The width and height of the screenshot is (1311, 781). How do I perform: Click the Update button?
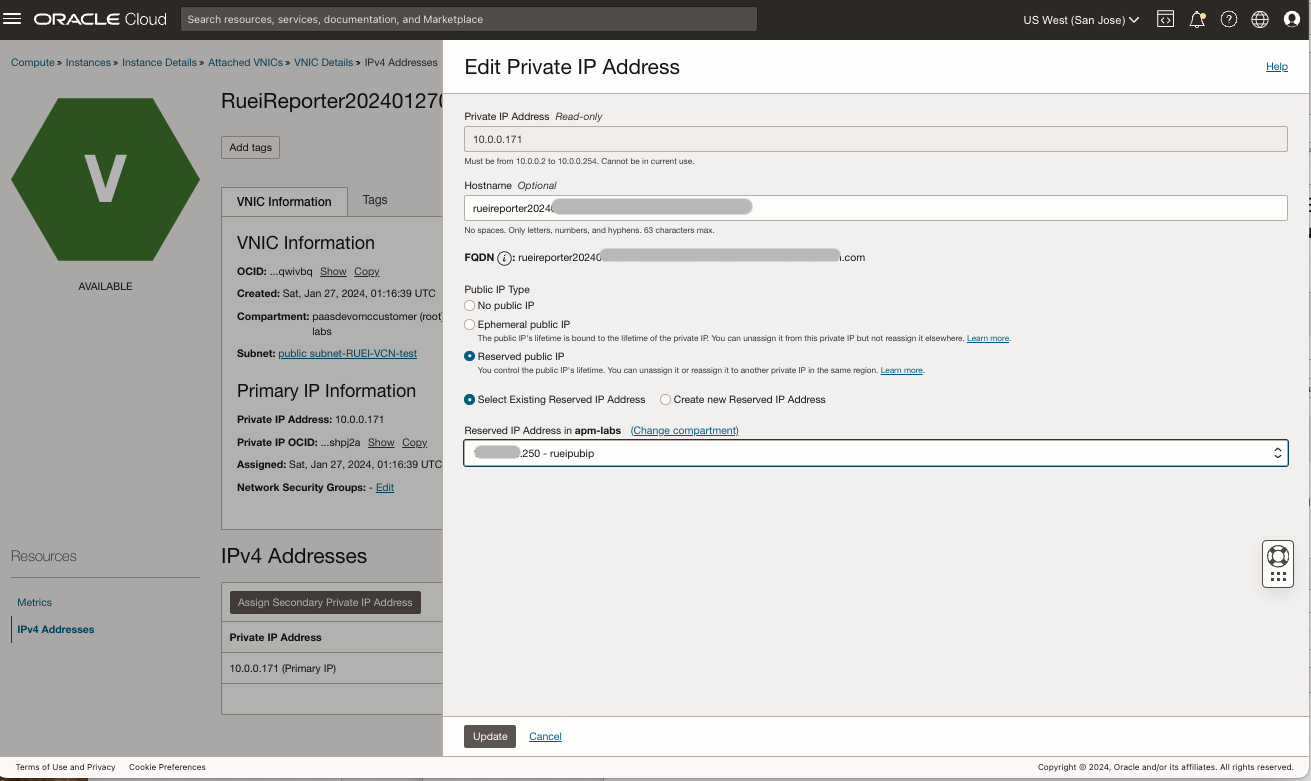tap(490, 736)
